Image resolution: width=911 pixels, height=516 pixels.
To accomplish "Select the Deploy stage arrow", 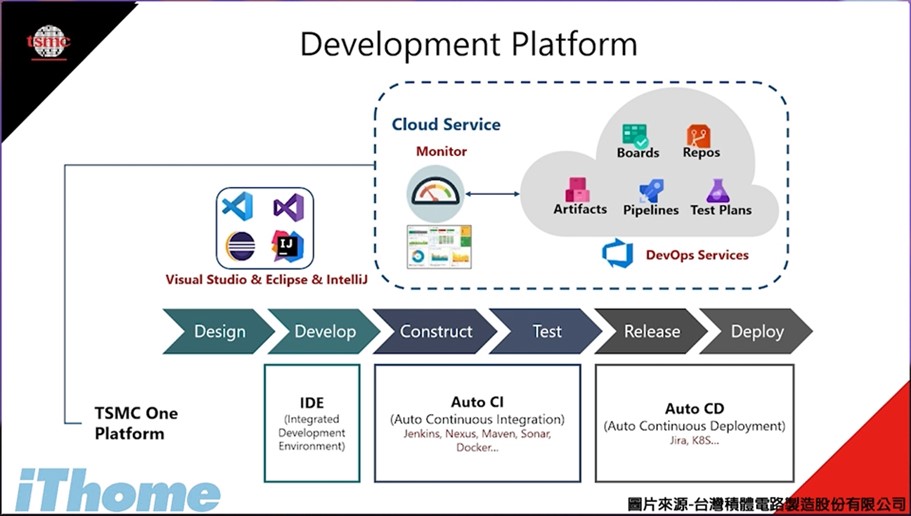I will click(756, 331).
